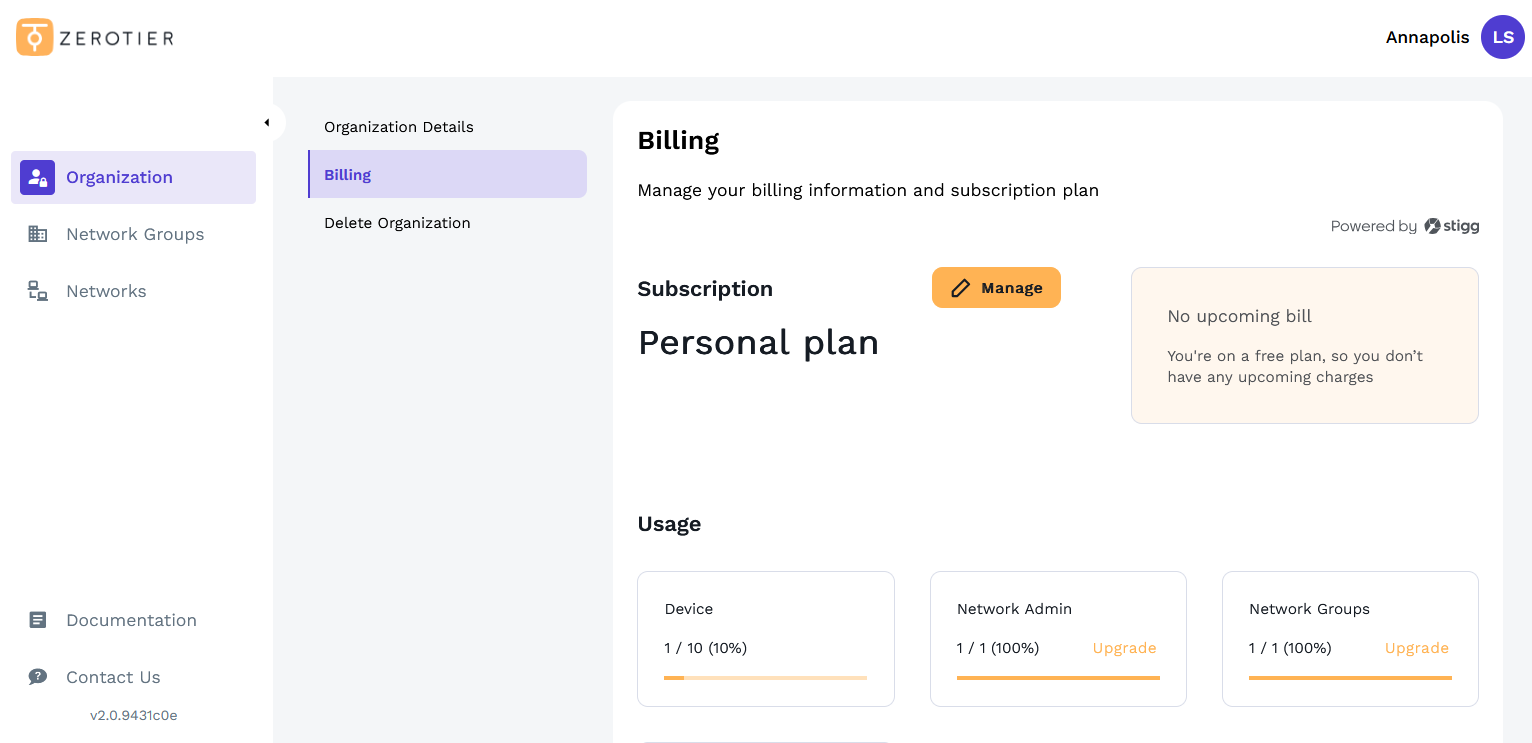Click the Network Groups building icon
This screenshot has height=743, width=1532.
(37, 234)
